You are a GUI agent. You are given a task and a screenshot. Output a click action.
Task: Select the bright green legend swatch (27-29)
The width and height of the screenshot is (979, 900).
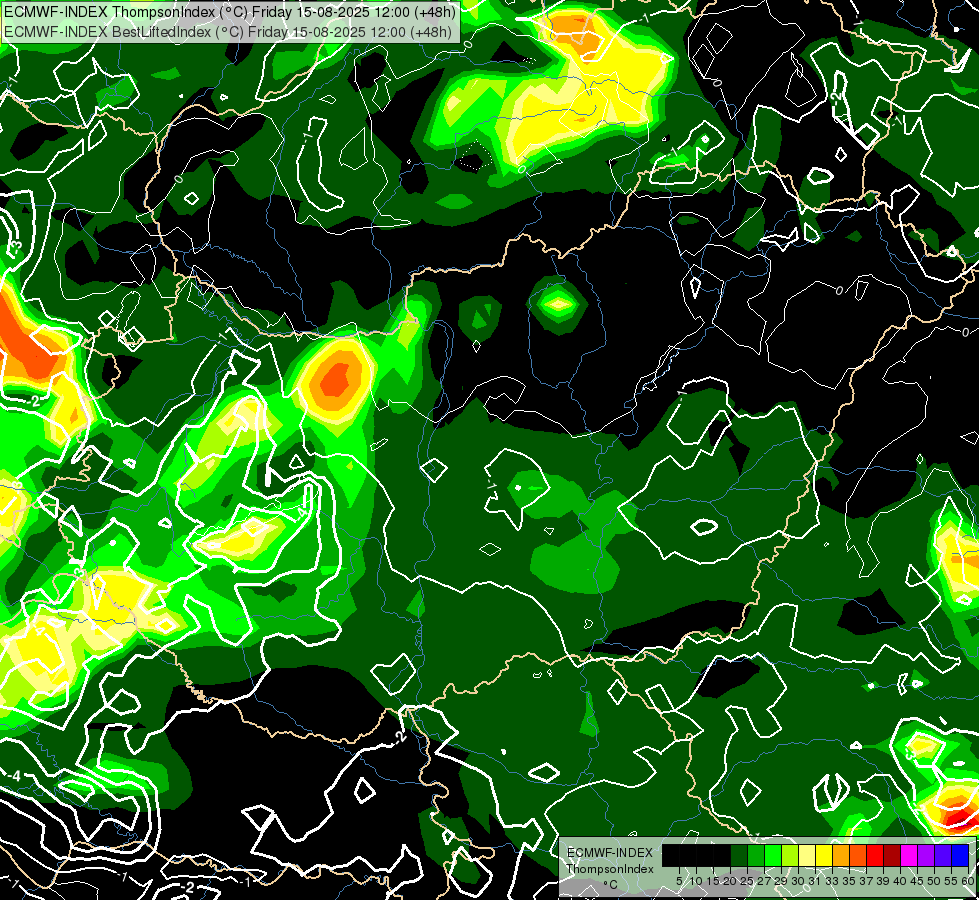point(773,855)
